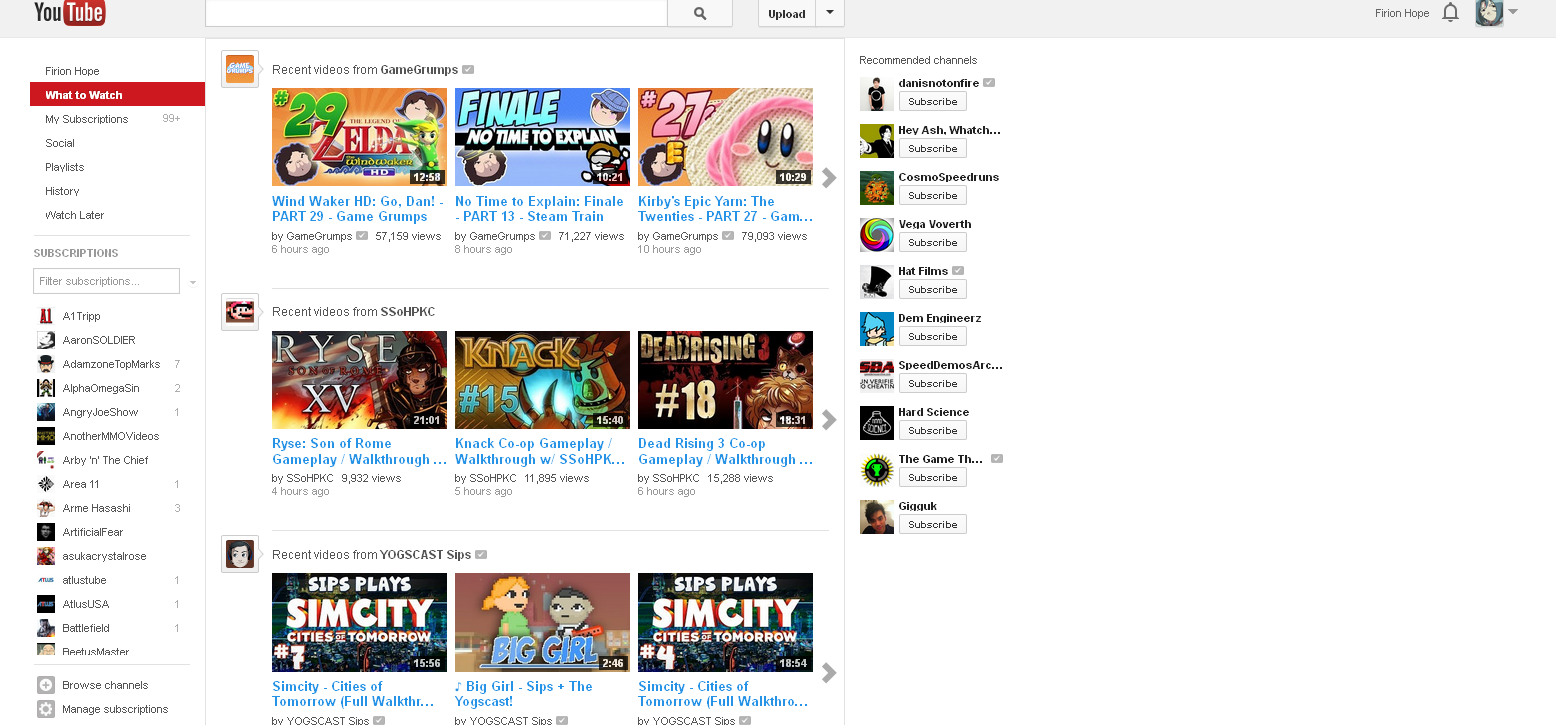Open The Game Theorists channel avatar

pyautogui.click(x=876, y=470)
